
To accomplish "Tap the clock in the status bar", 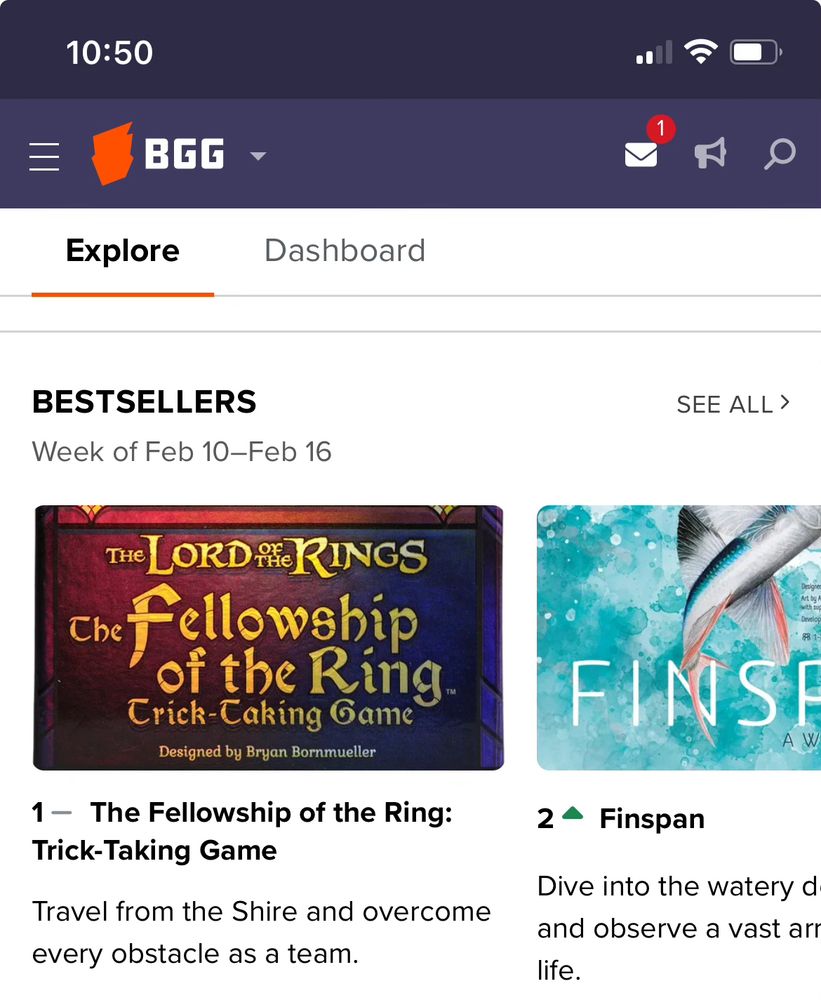I will (110, 51).
